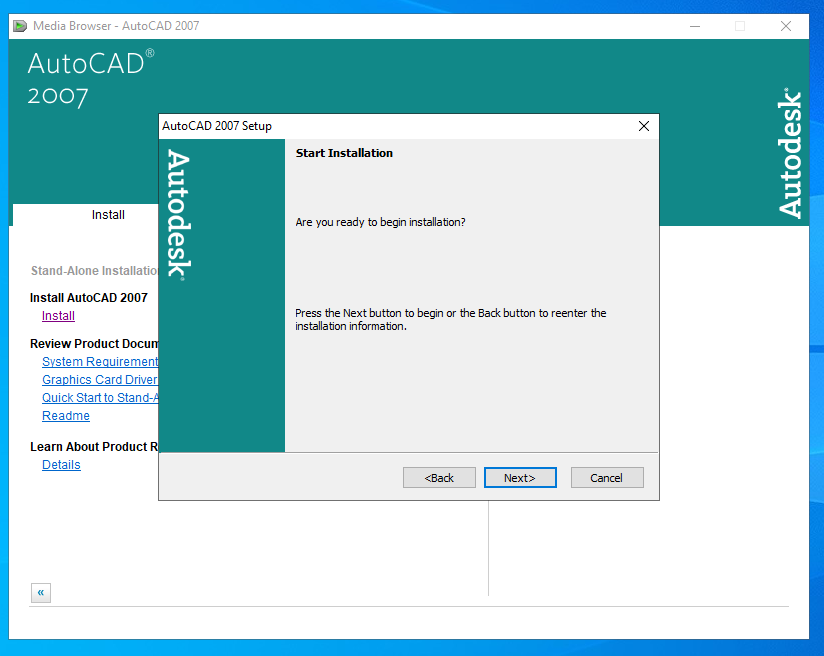Open the Install link under Install AutoCAD 2007
Viewport: 824px width, 656px height.
click(58, 316)
